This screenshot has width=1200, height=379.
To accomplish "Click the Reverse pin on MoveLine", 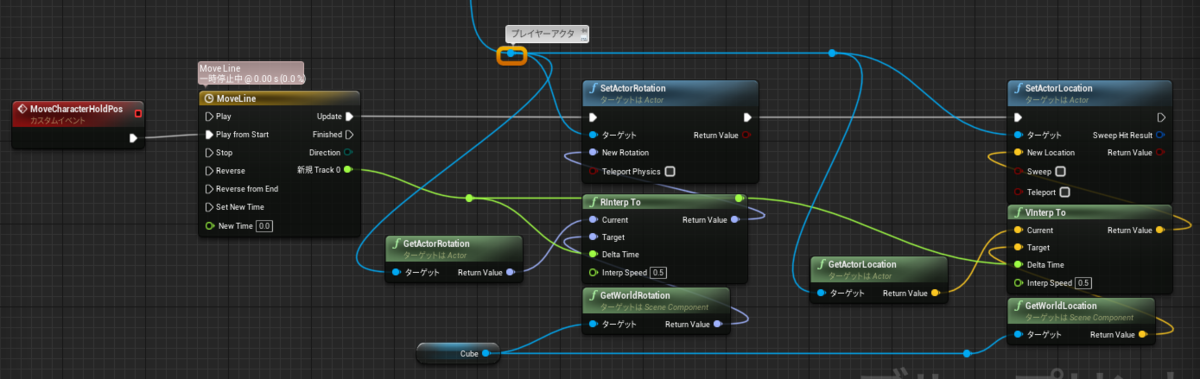I will tap(209, 171).
